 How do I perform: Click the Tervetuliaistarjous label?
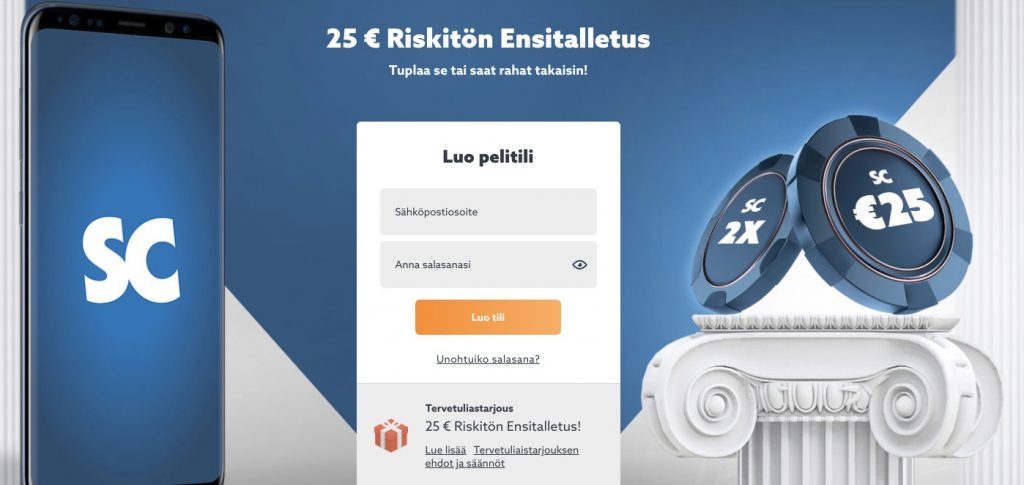coord(469,409)
